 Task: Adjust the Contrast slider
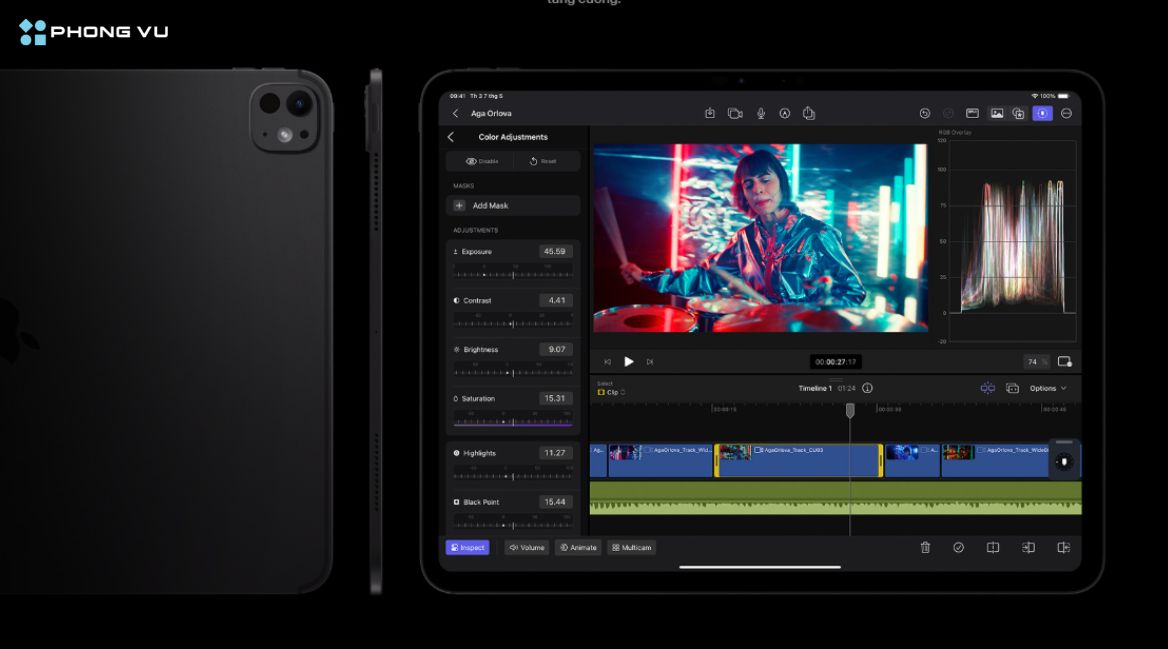(x=512, y=323)
